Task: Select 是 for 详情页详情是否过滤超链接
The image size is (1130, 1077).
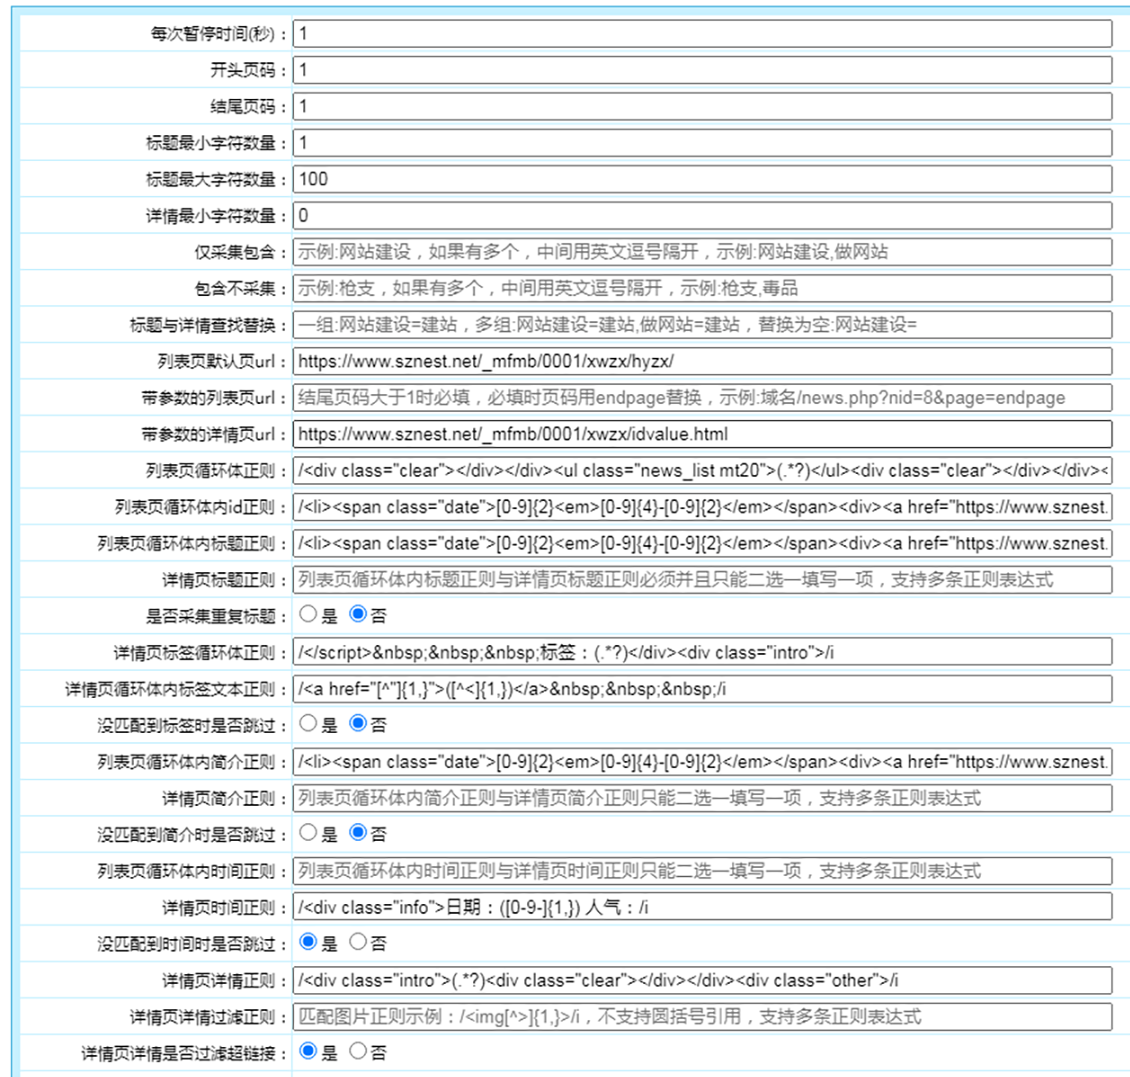Action: point(308,1051)
